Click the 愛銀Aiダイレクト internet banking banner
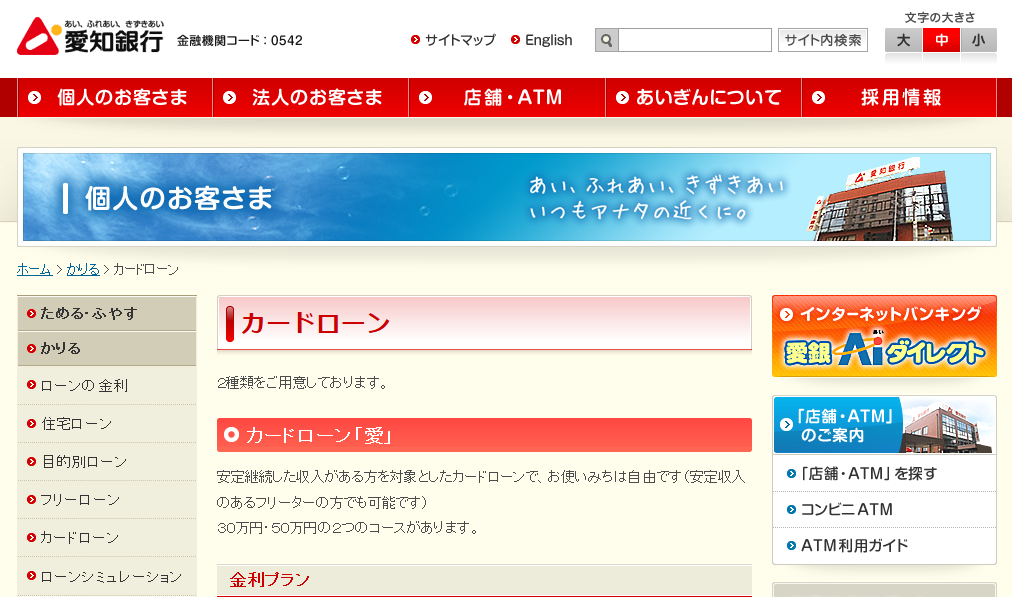 point(884,336)
